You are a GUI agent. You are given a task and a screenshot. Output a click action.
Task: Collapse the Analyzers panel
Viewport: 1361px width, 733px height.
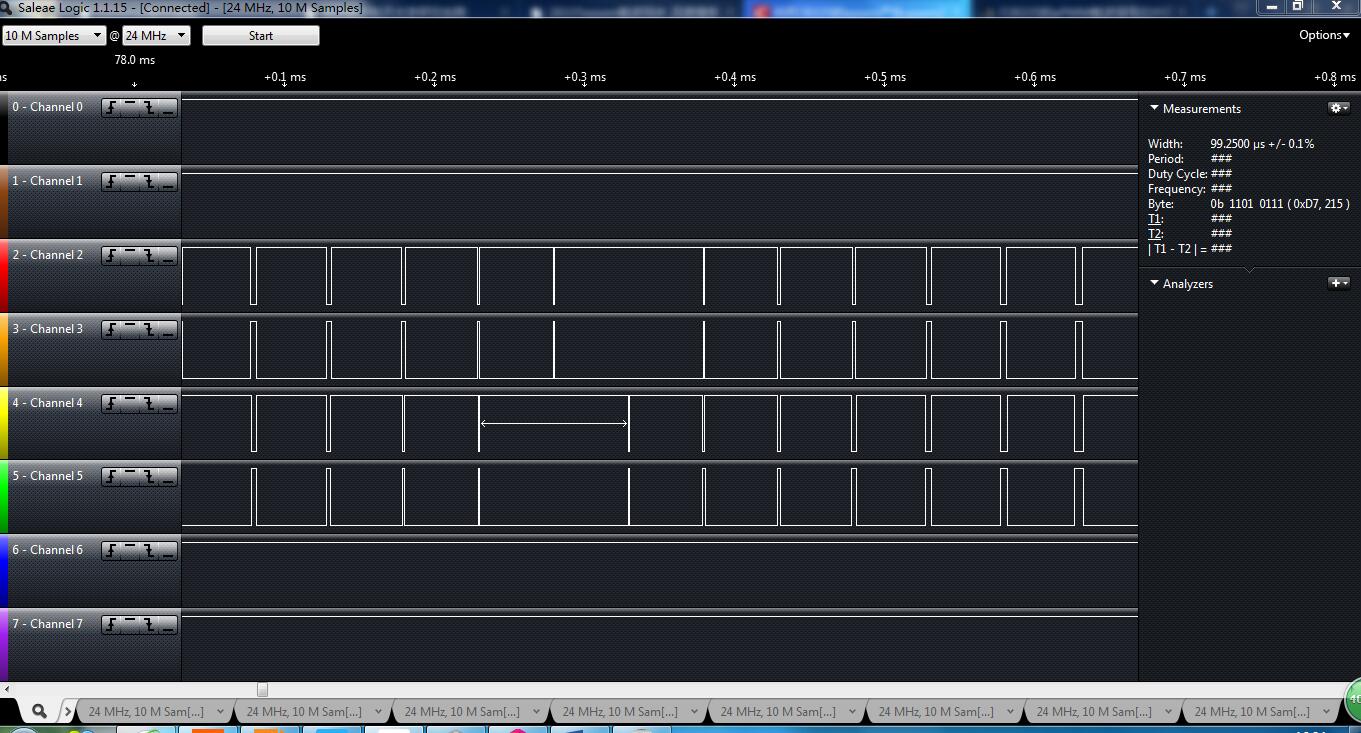pyautogui.click(x=1154, y=283)
